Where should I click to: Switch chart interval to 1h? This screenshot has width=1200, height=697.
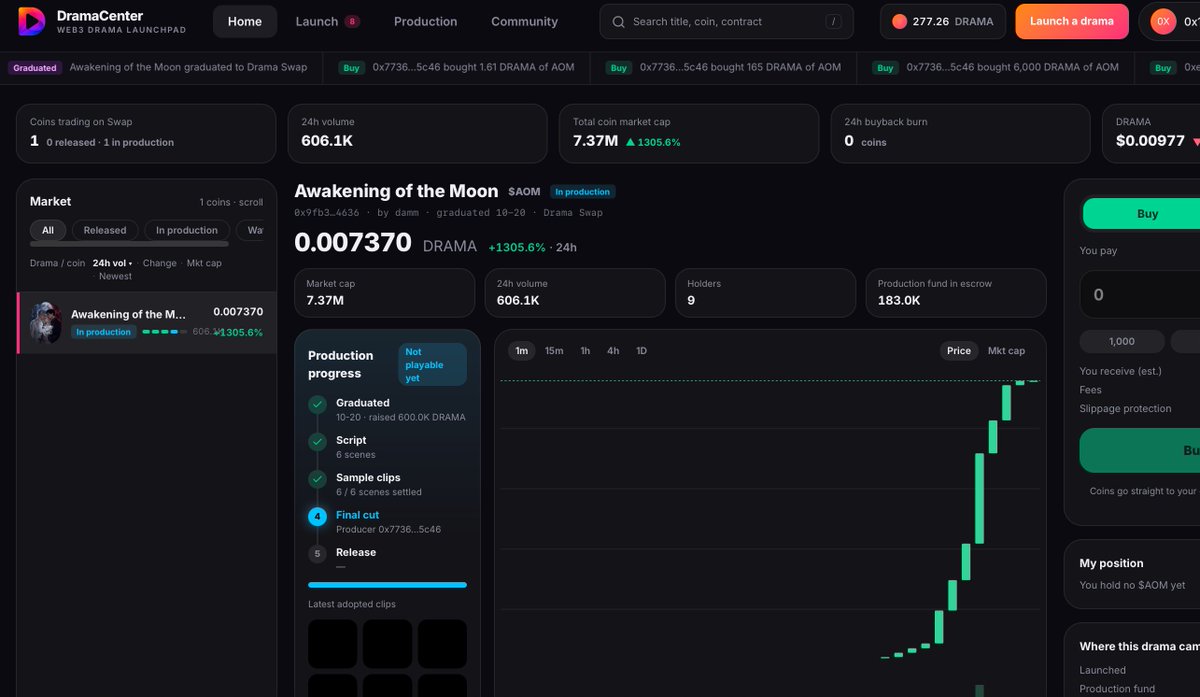click(x=585, y=351)
